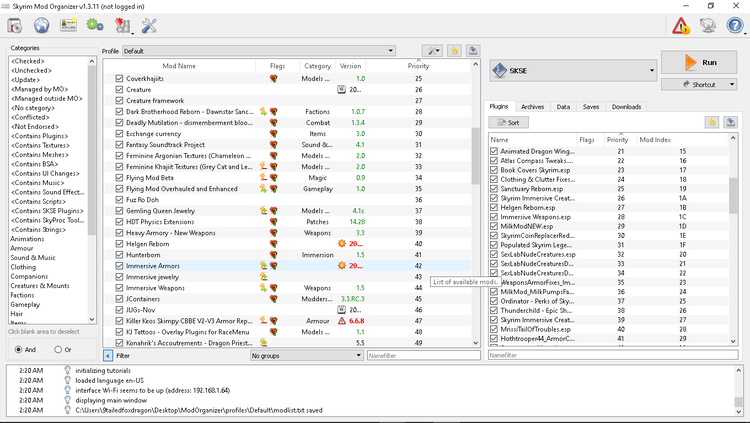This screenshot has width=750, height=423.
Task: Click conflict flag on Flying Mod Beta row
Action: coord(263,178)
